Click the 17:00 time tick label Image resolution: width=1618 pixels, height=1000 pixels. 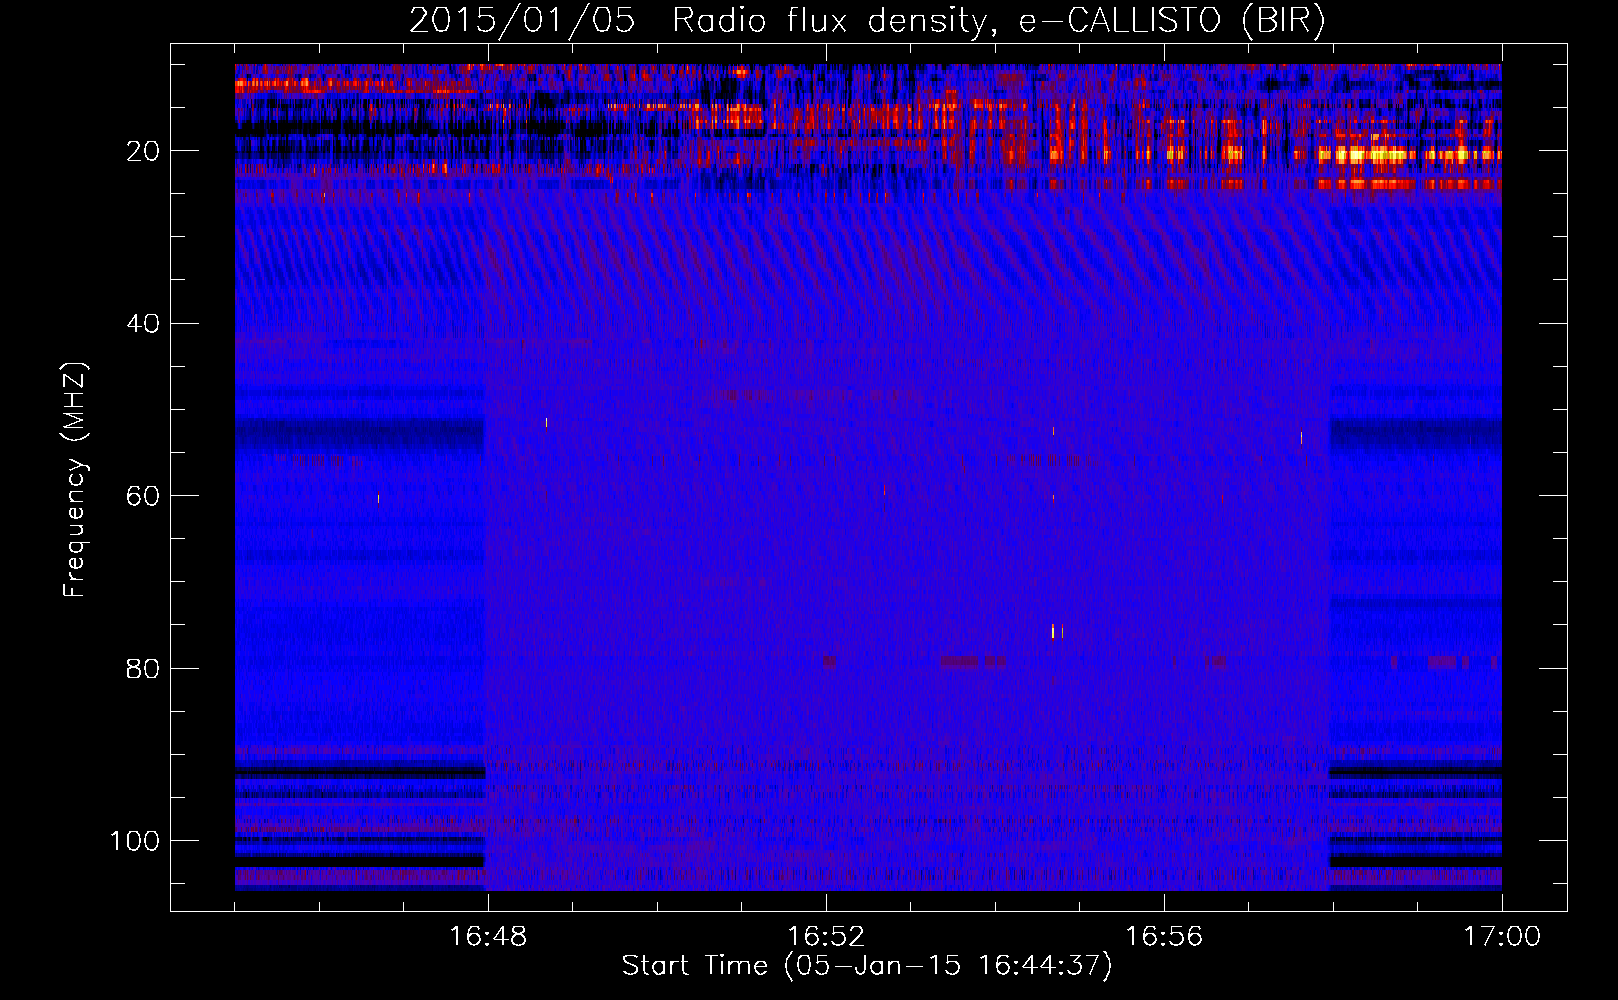(1502, 937)
